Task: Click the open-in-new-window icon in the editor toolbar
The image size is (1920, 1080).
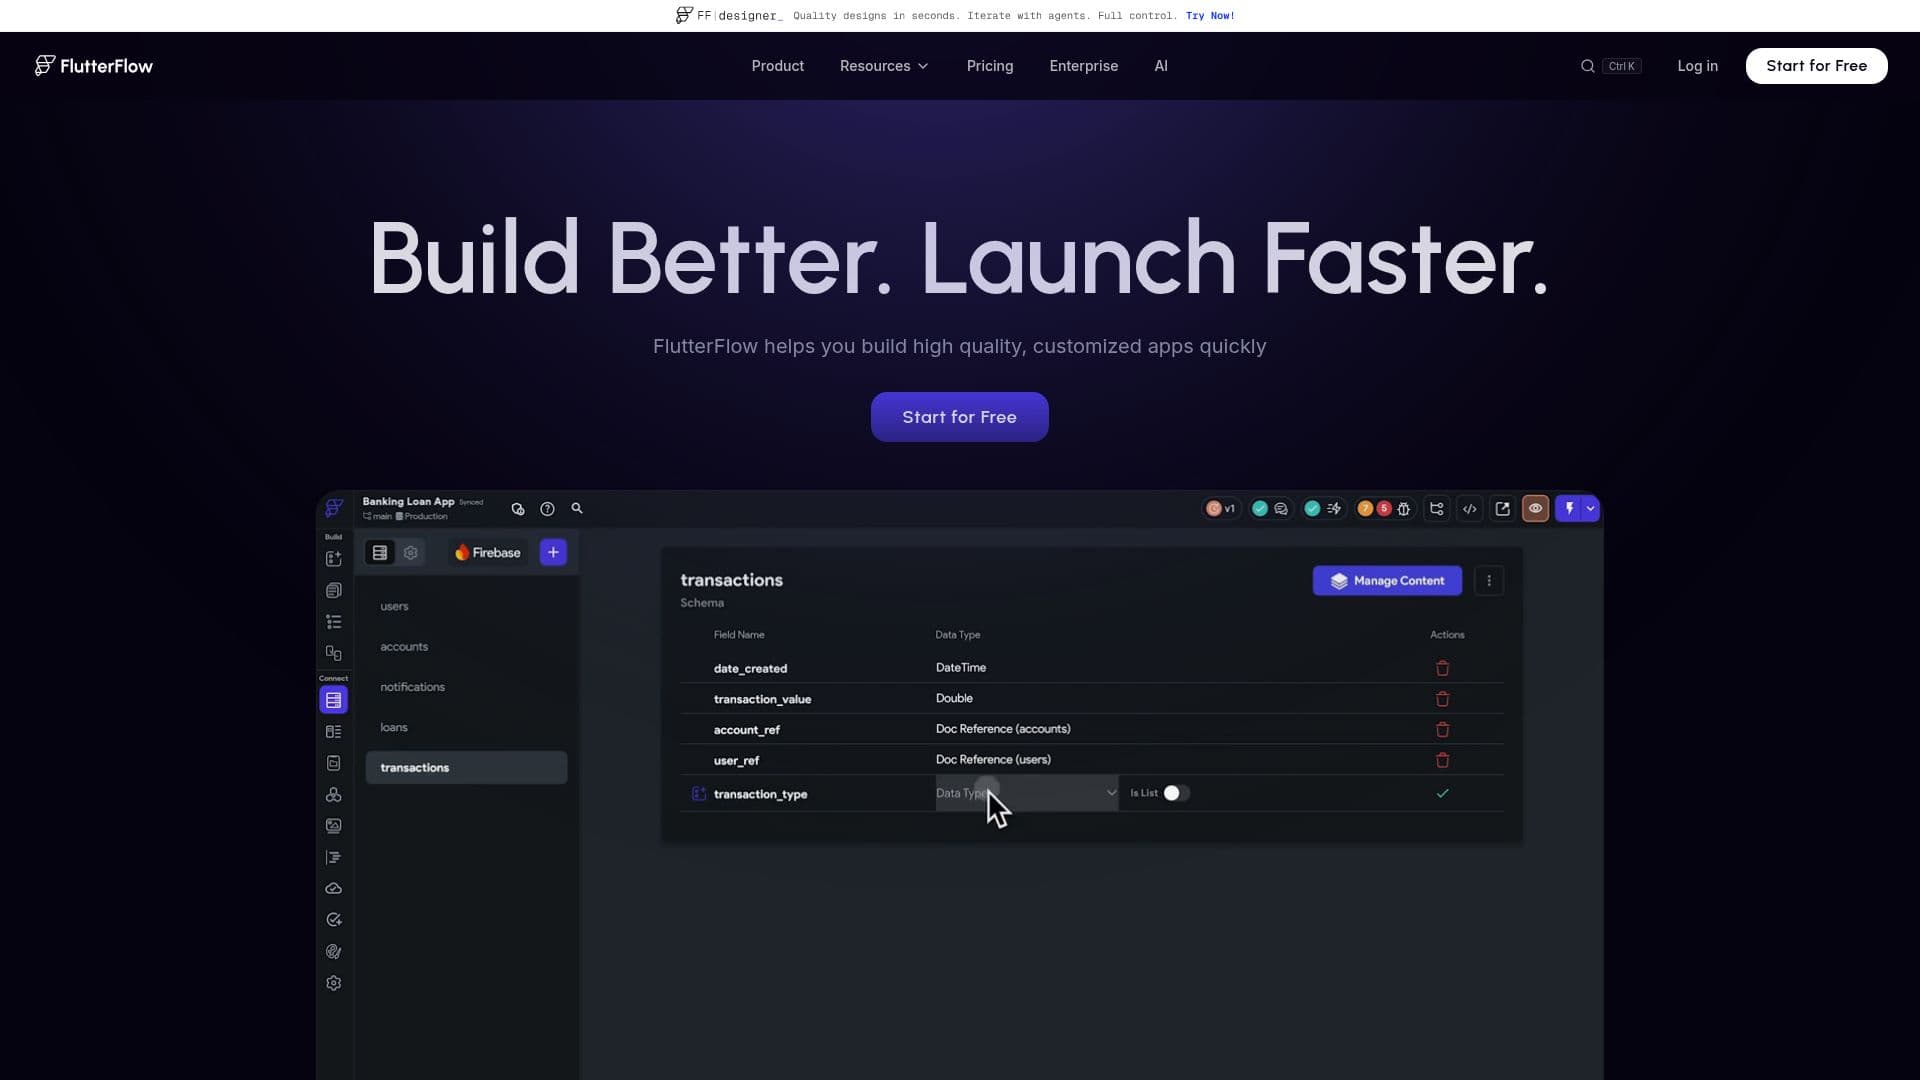Action: point(1503,509)
